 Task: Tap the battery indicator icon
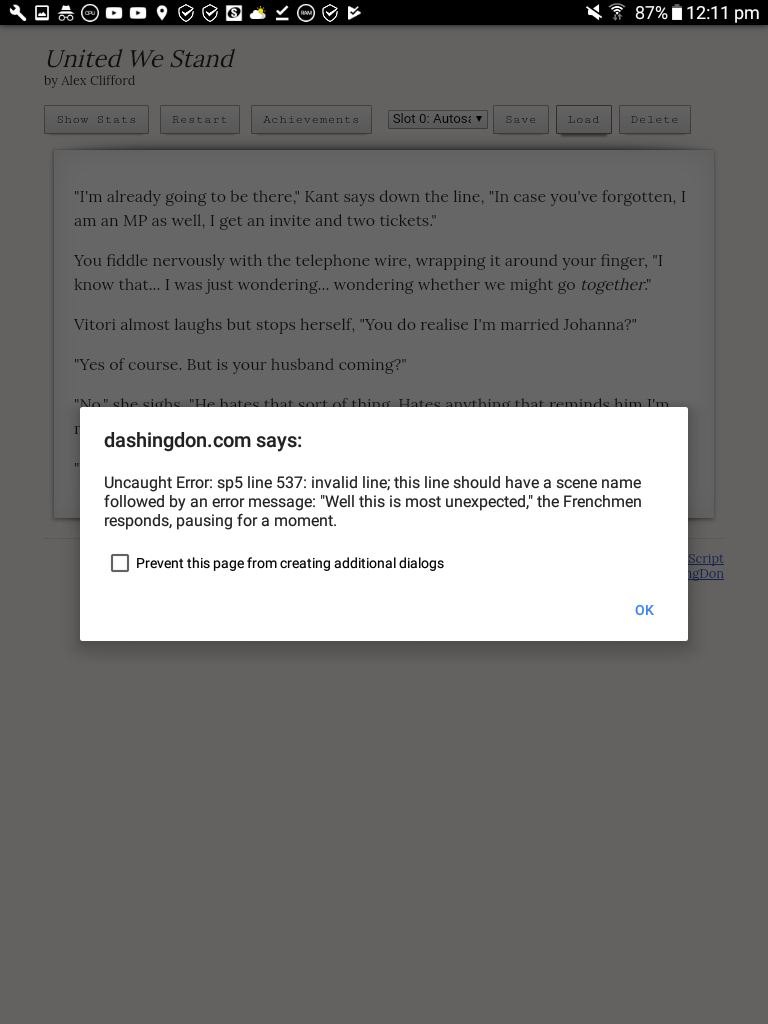[677, 12]
